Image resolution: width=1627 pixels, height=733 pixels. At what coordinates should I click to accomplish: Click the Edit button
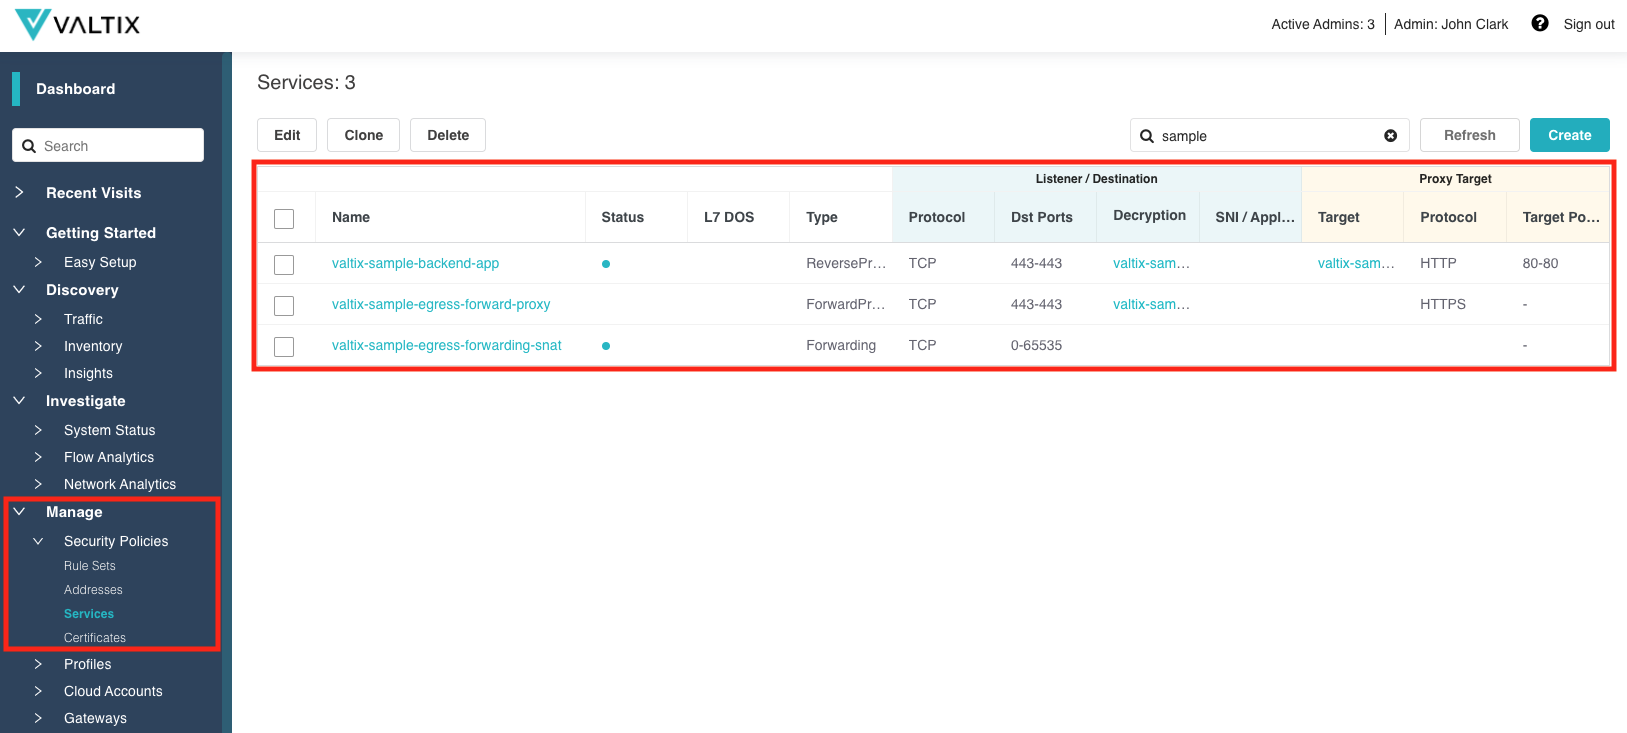coord(287,135)
